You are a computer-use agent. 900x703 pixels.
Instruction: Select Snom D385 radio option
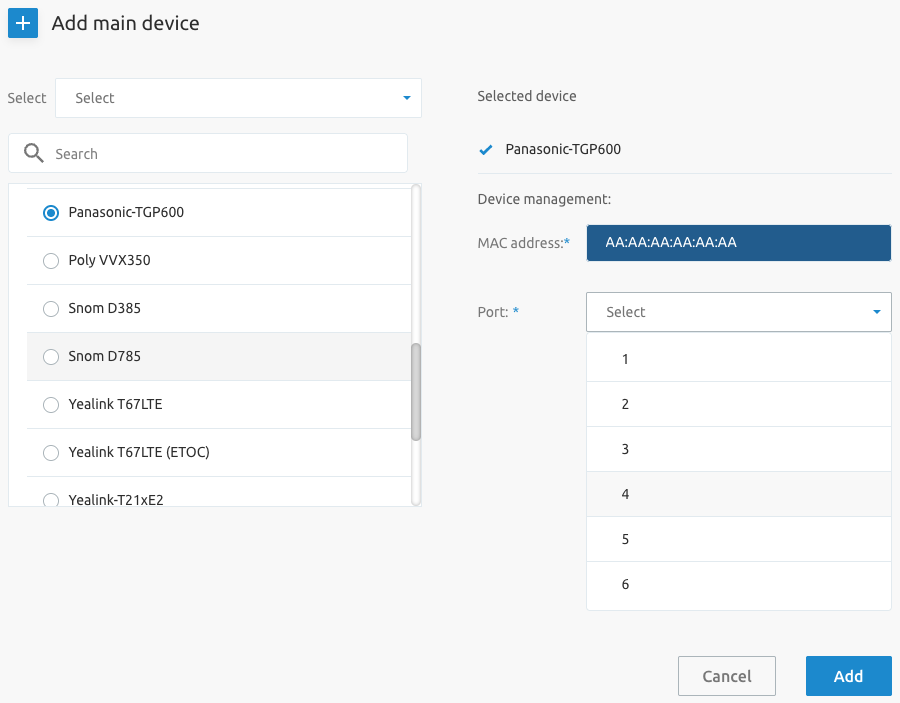(x=51, y=309)
